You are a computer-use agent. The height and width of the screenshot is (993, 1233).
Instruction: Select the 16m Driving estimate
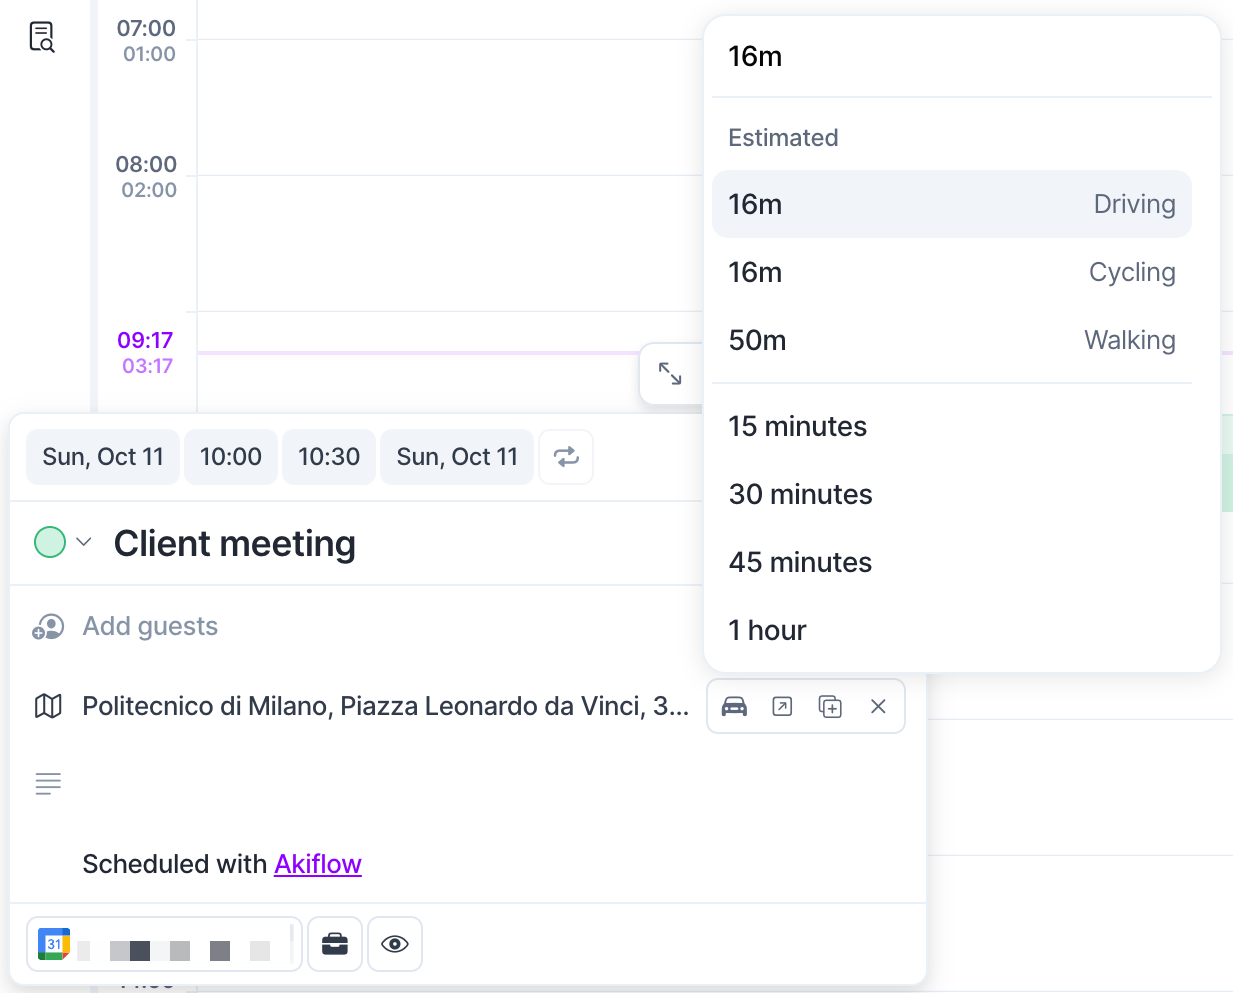(952, 204)
